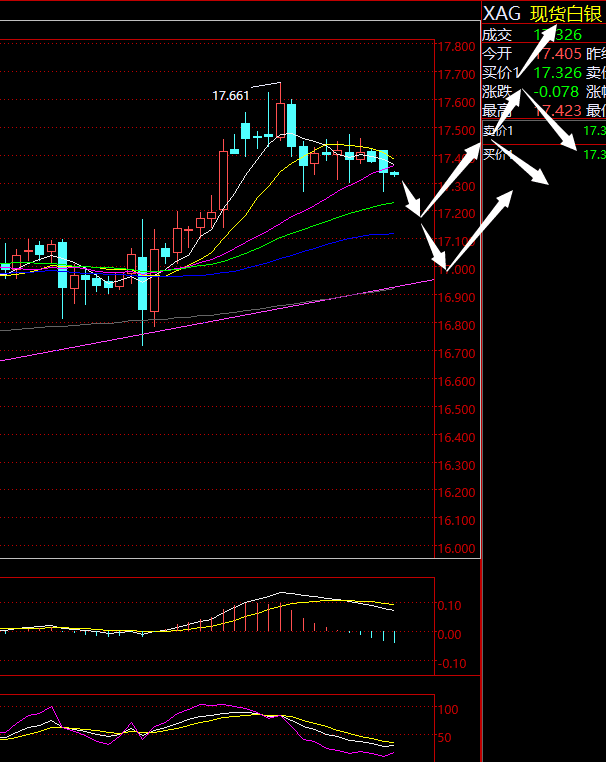
Task: Click the 成交 label in quote panel
Action: tap(497, 35)
